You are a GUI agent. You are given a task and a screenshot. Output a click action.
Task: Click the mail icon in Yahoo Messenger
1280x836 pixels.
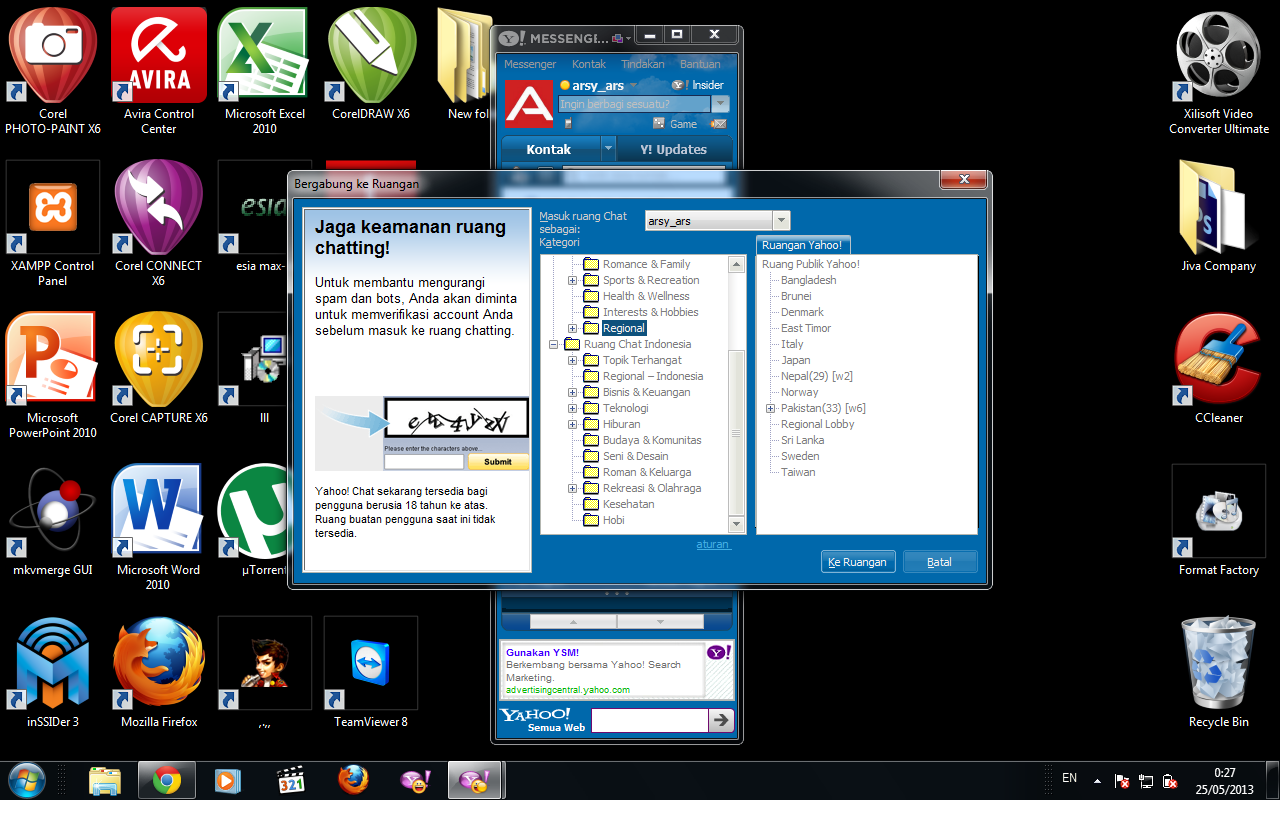click(718, 124)
